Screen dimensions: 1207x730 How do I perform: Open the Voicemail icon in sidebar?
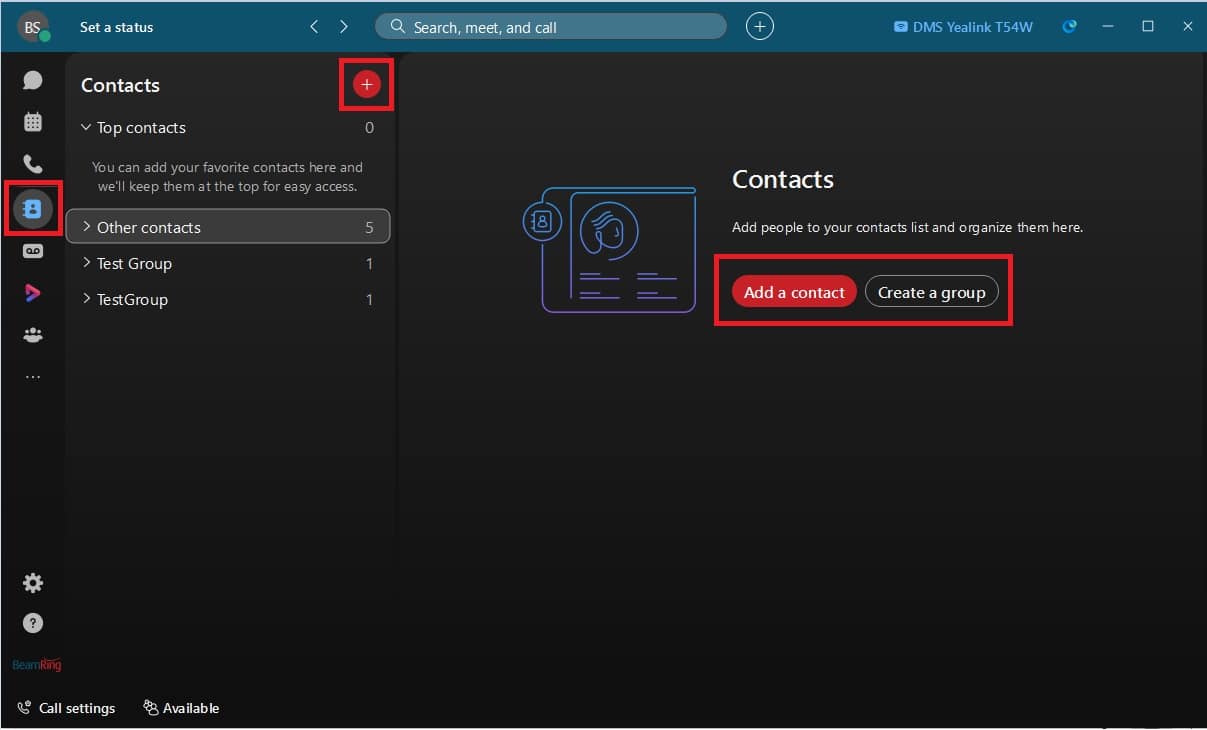(33, 251)
